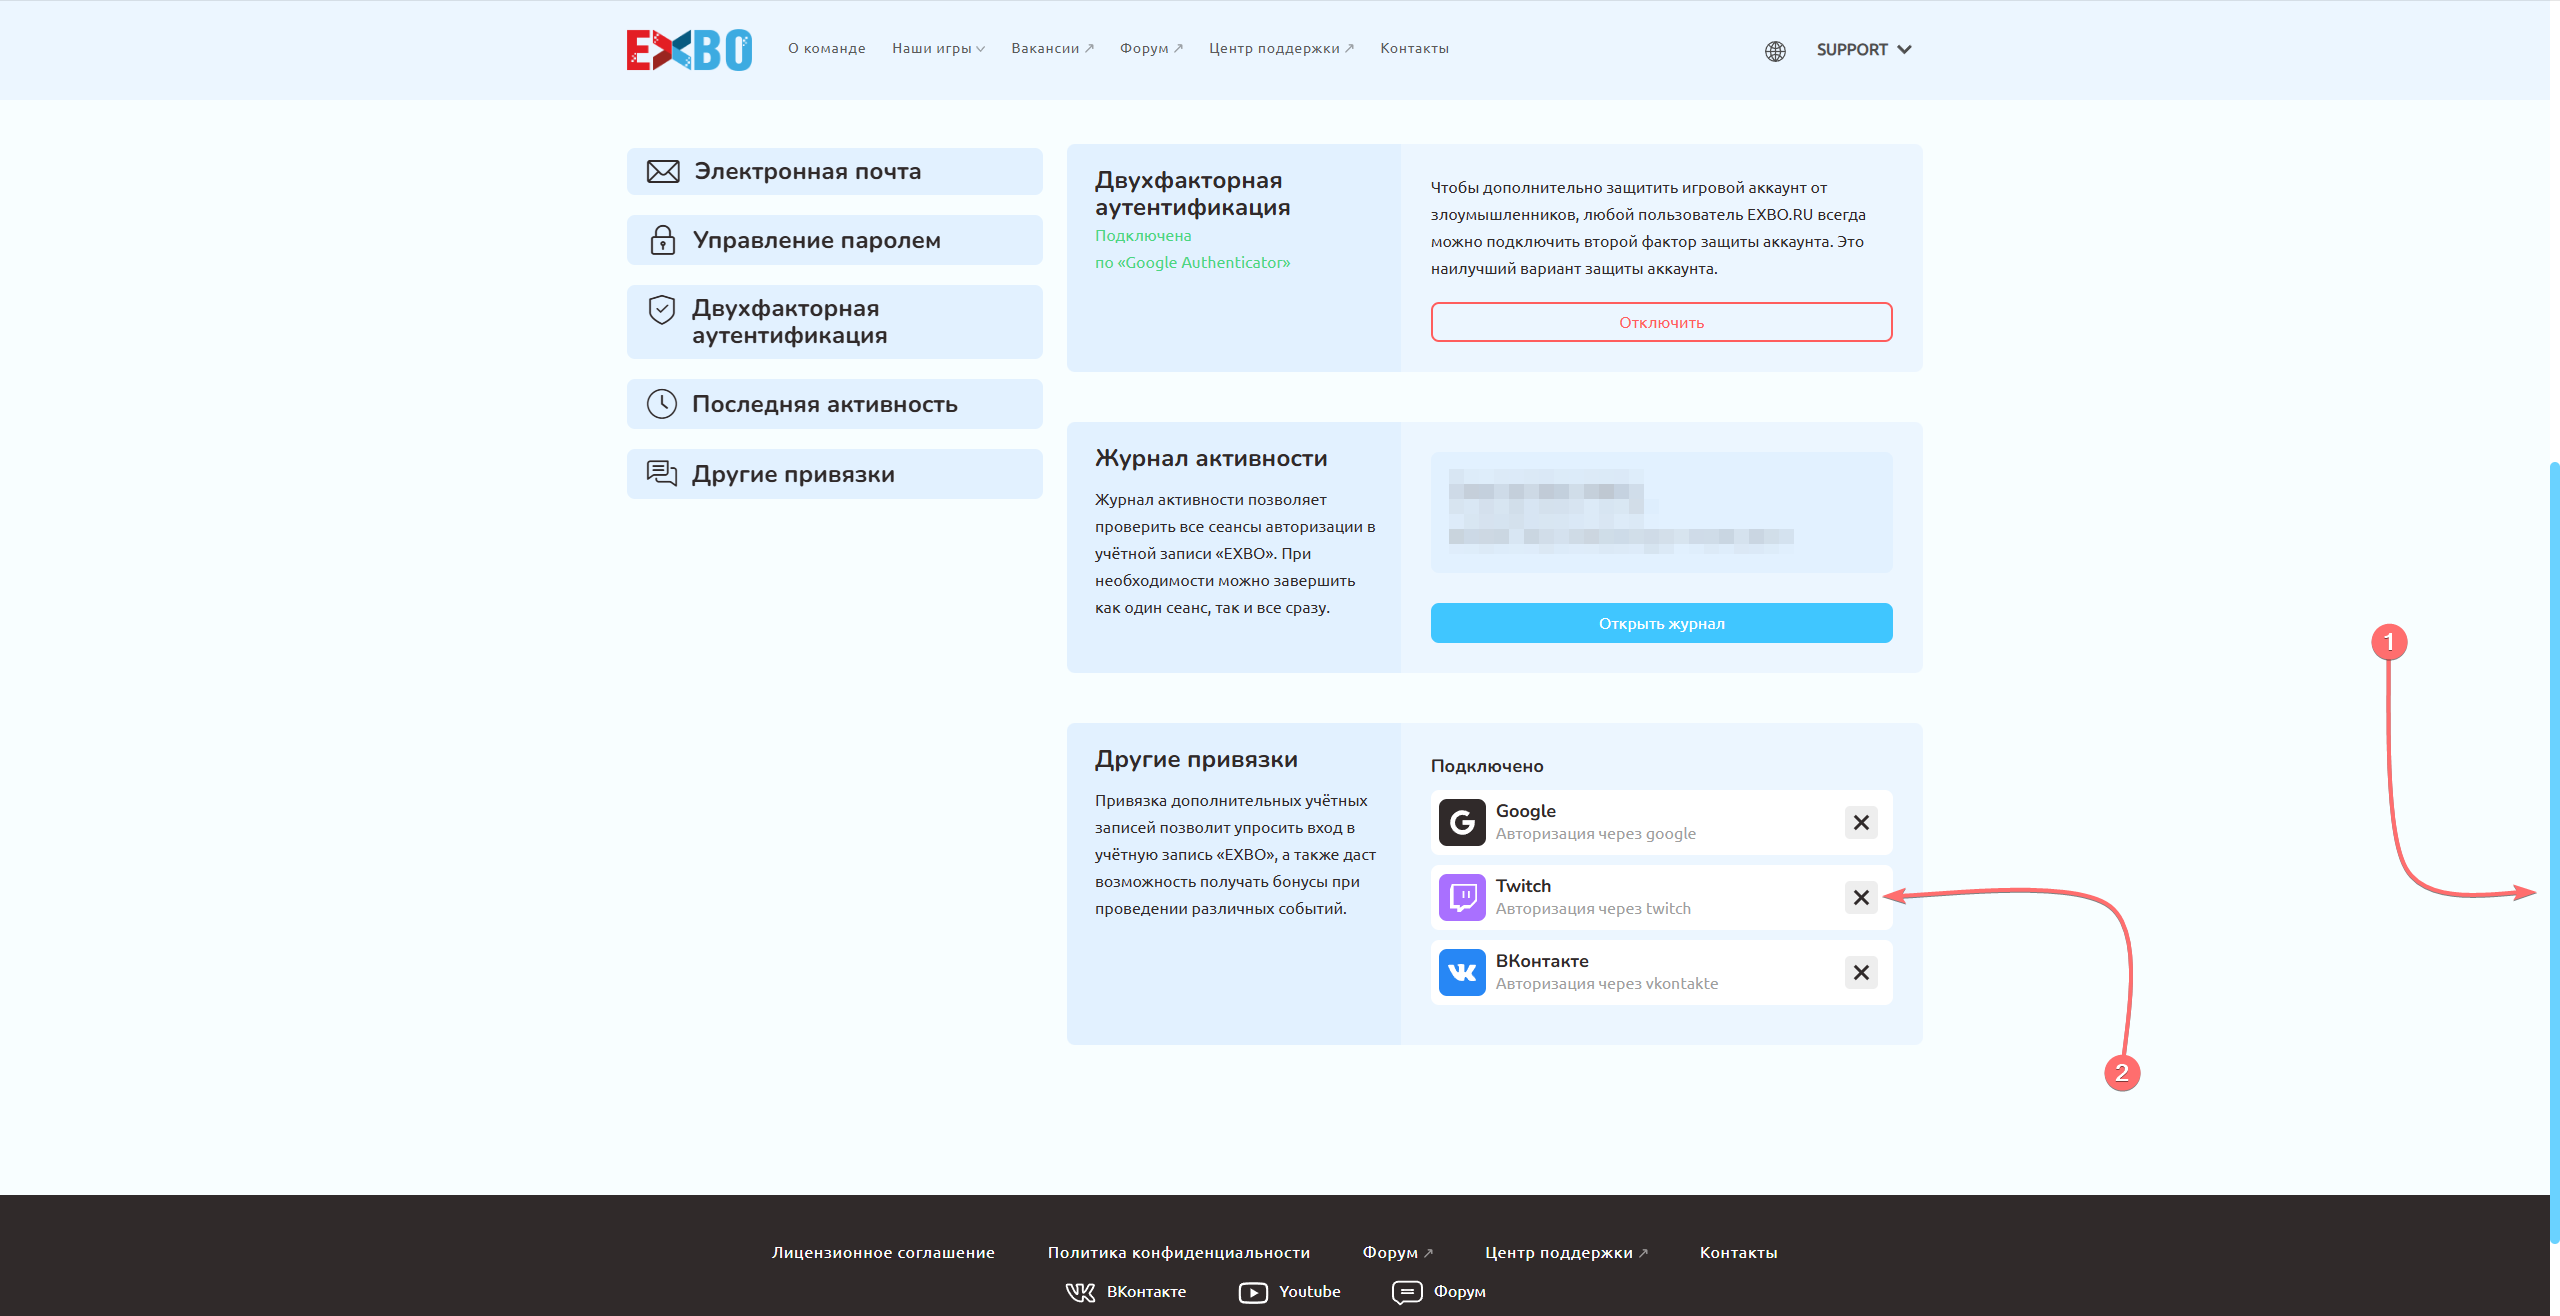
Task: Unlink the Google account
Action: [1861, 822]
